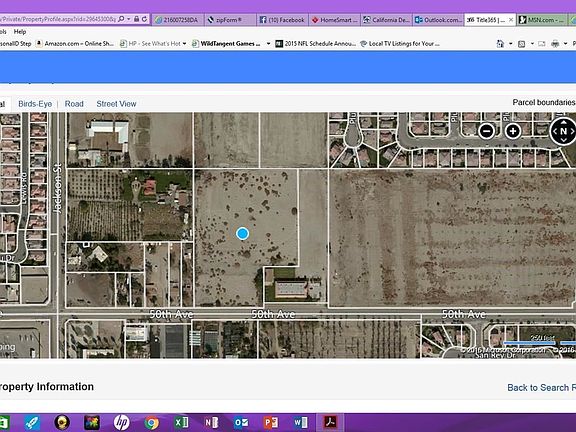Open the colorful puzzle app in taskbar

(x=91, y=422)
